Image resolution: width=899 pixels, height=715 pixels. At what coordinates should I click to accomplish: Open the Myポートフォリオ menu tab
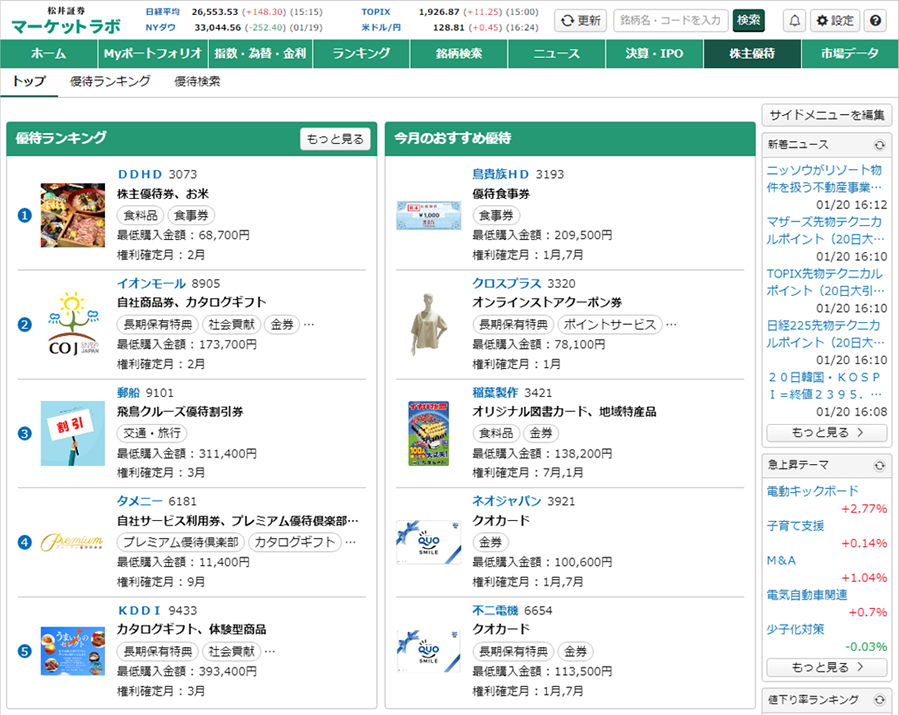(x=153, y=54)
